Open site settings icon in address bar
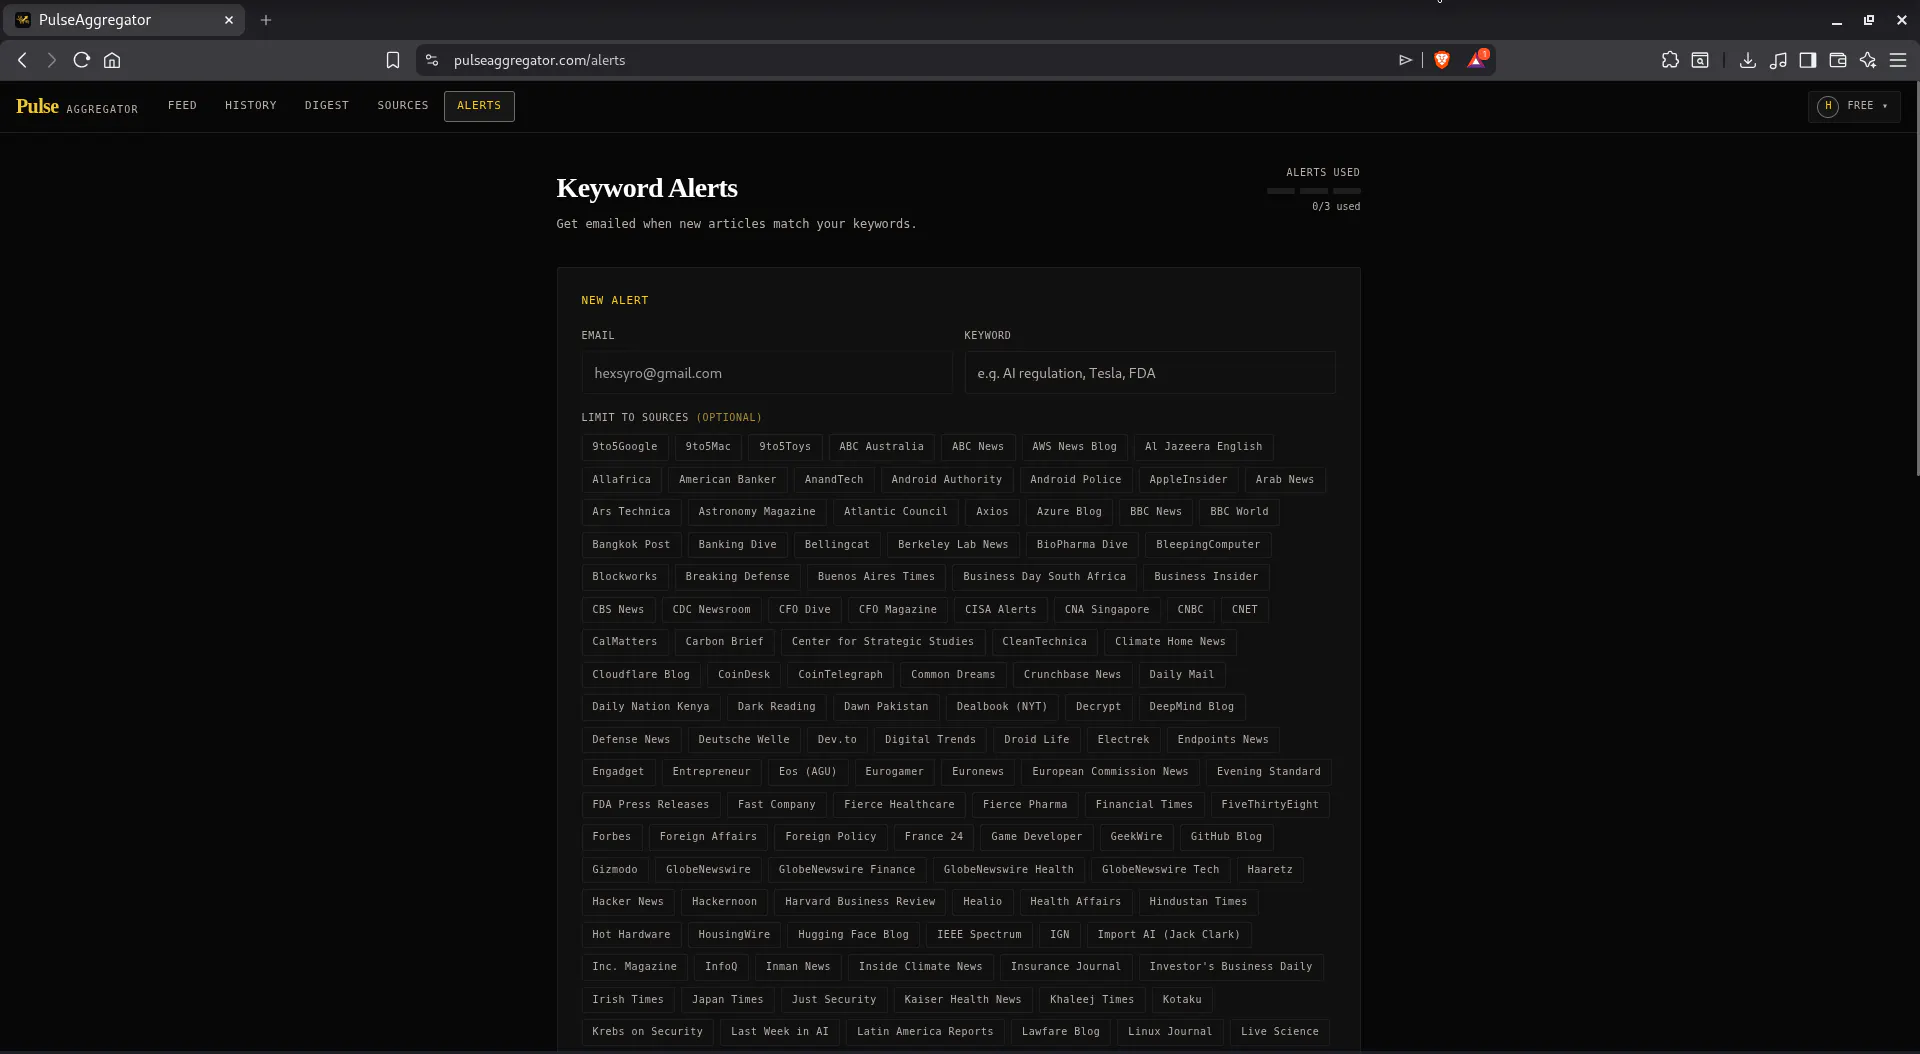Image resolution: width=1920 pixels, height=1054 pixels. [x=432, y=60]
